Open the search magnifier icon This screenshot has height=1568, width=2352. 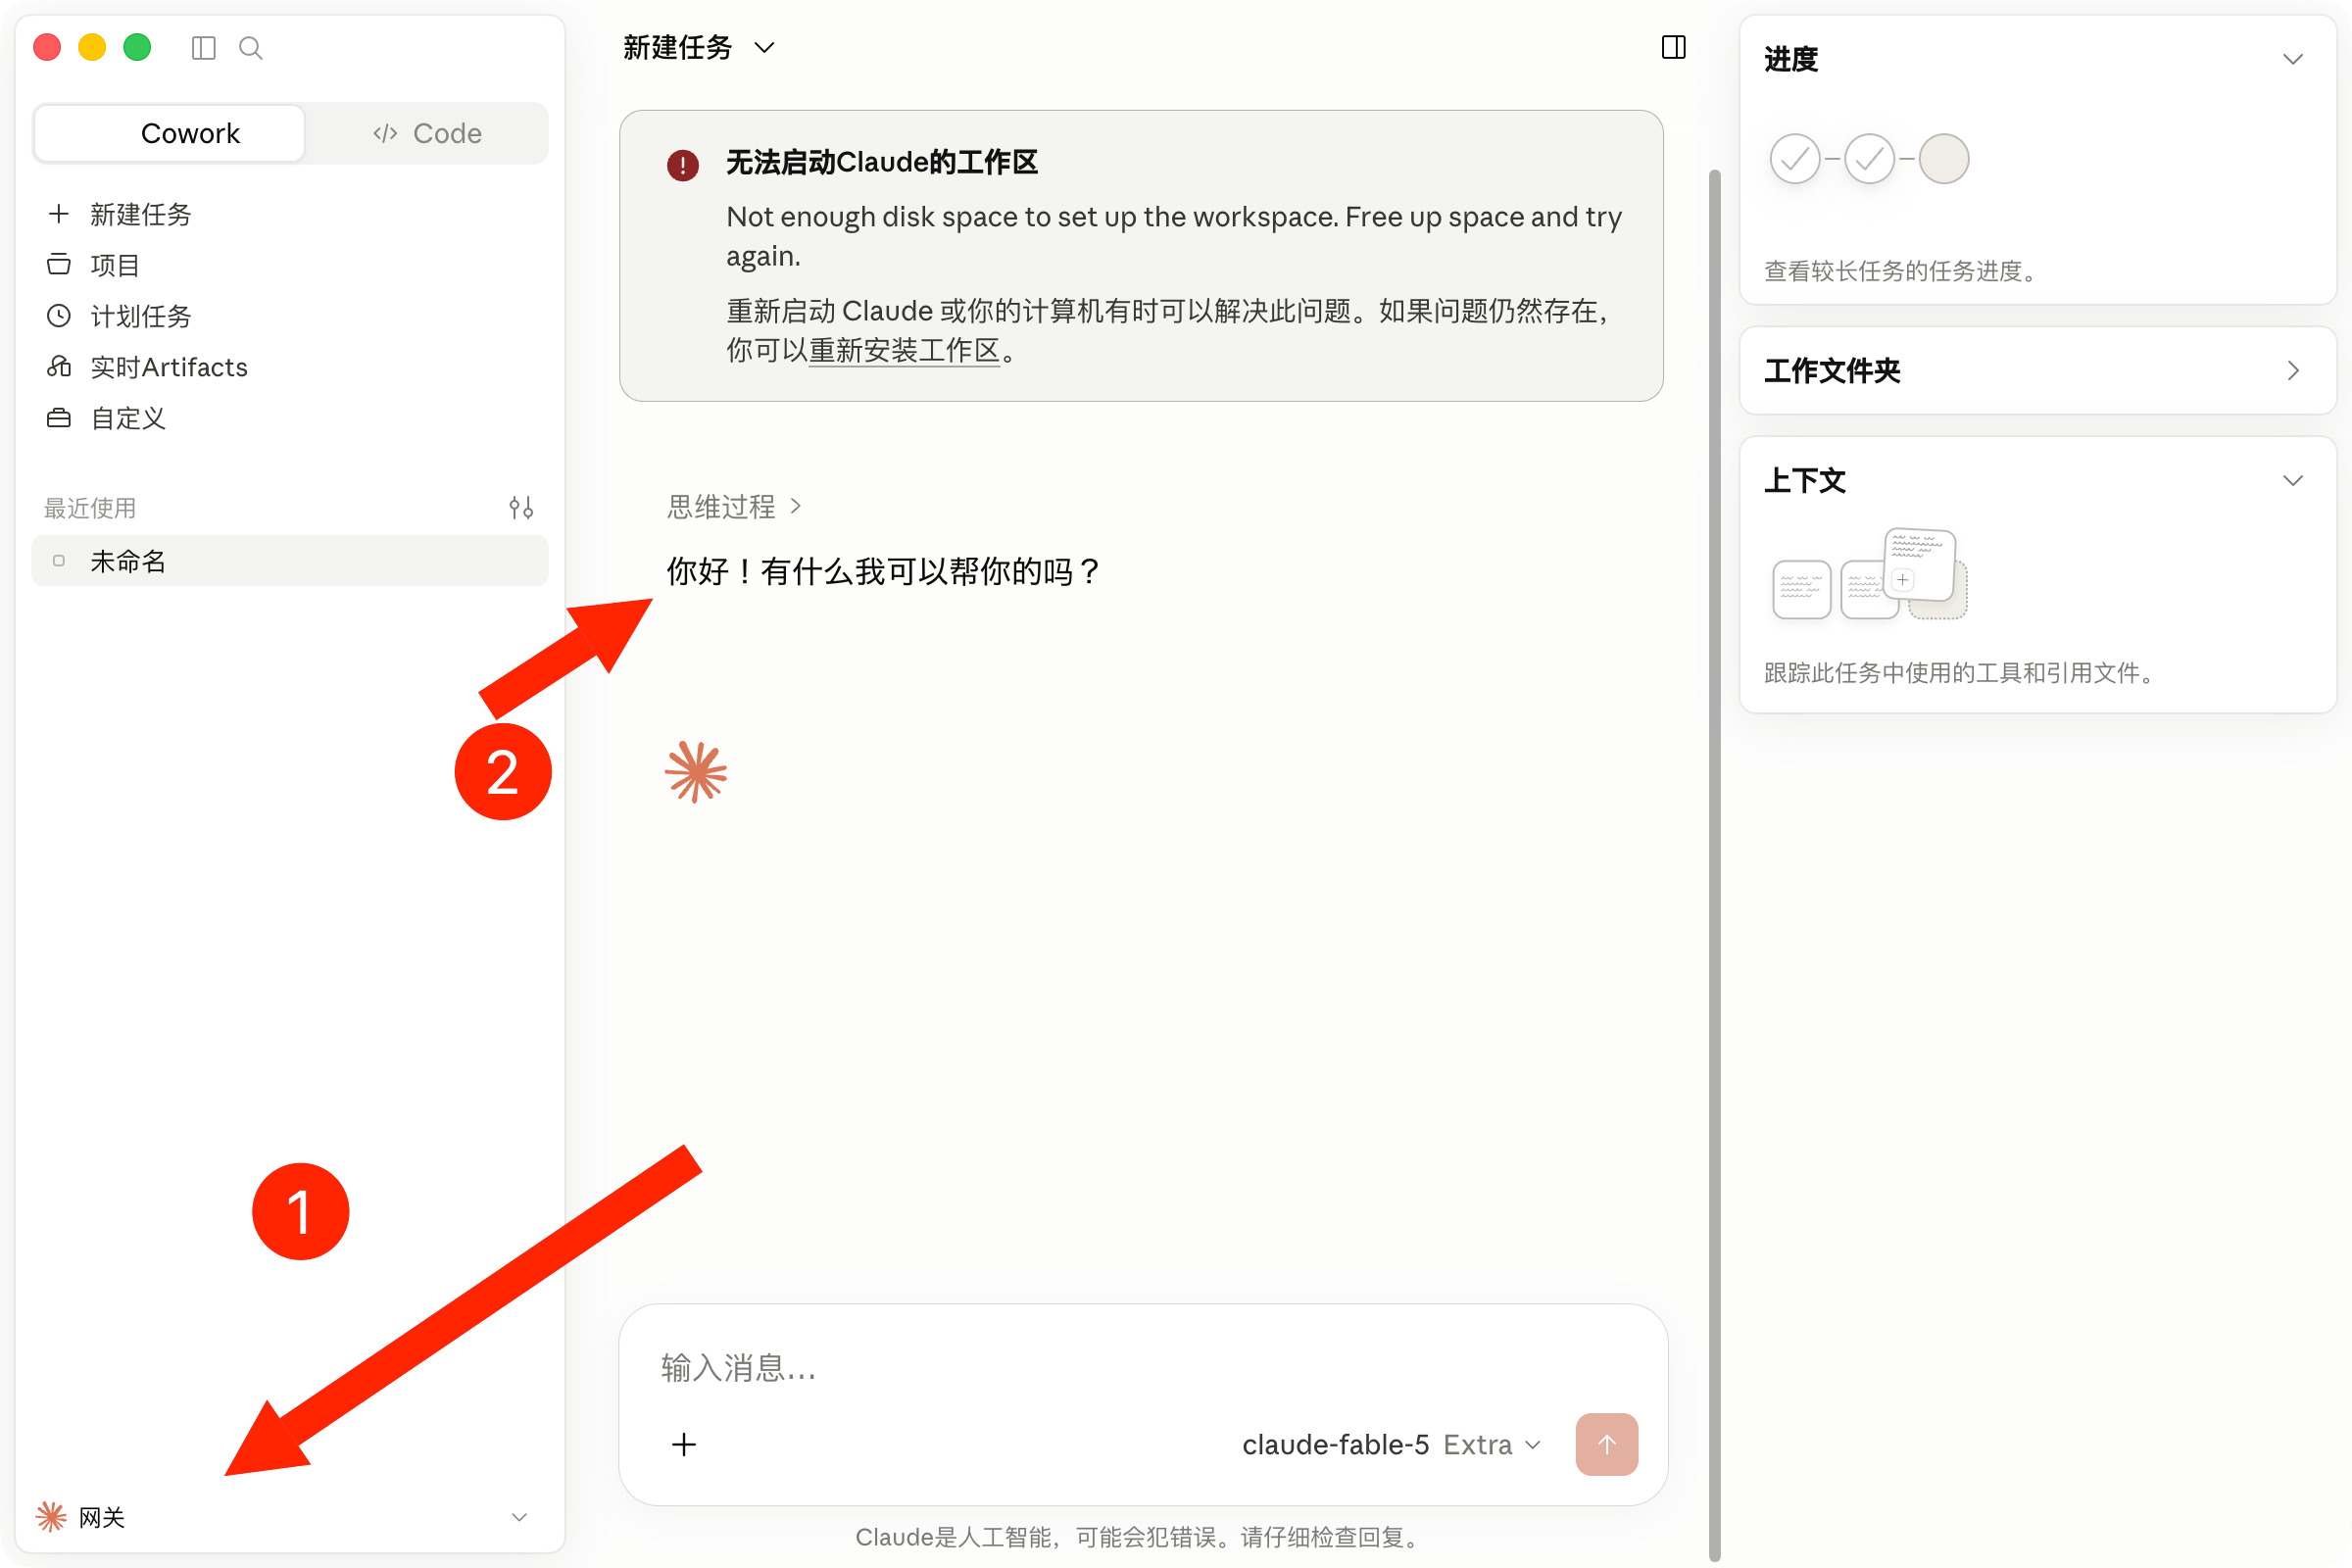[251, 48]
